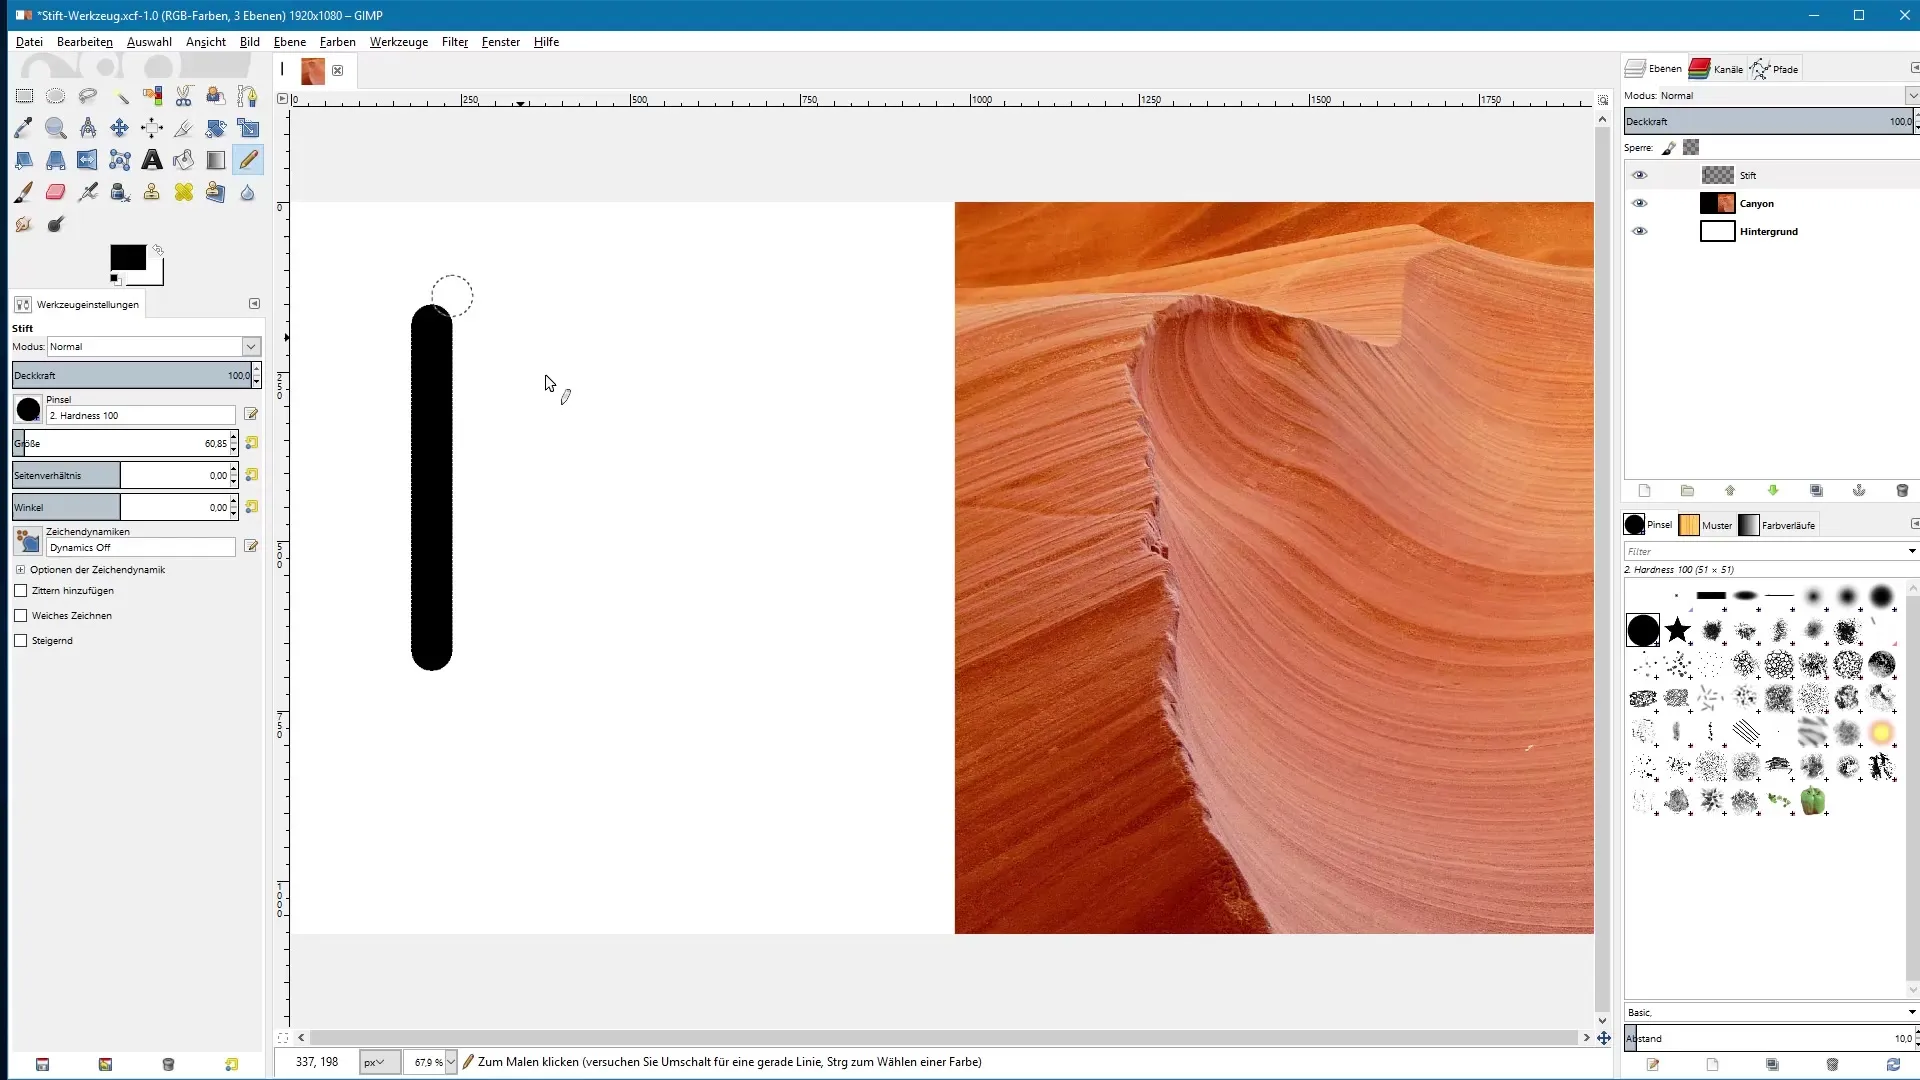Select the Zoom magnifier tool
The height and width of the screenshot is (1080, 1920).
pyautogui.click(x=56, y=128)
